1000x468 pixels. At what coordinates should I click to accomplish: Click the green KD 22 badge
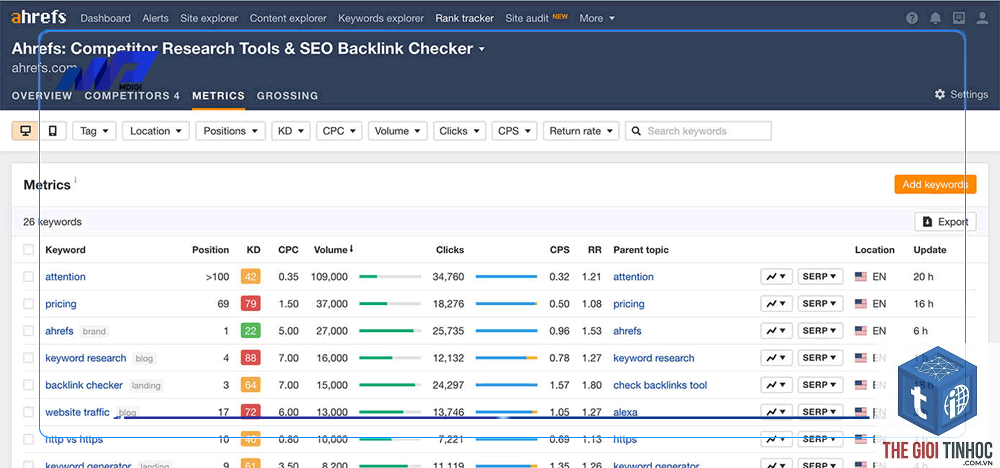[x=251, y=331]
